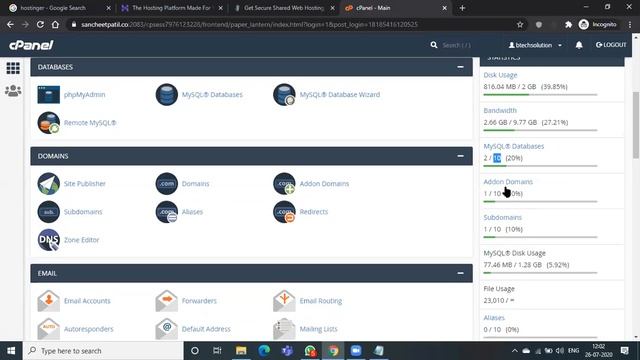The height and width of the screenshot is (360, 640).
Task: Click the LOGOUT button
Action: point(611,45)
